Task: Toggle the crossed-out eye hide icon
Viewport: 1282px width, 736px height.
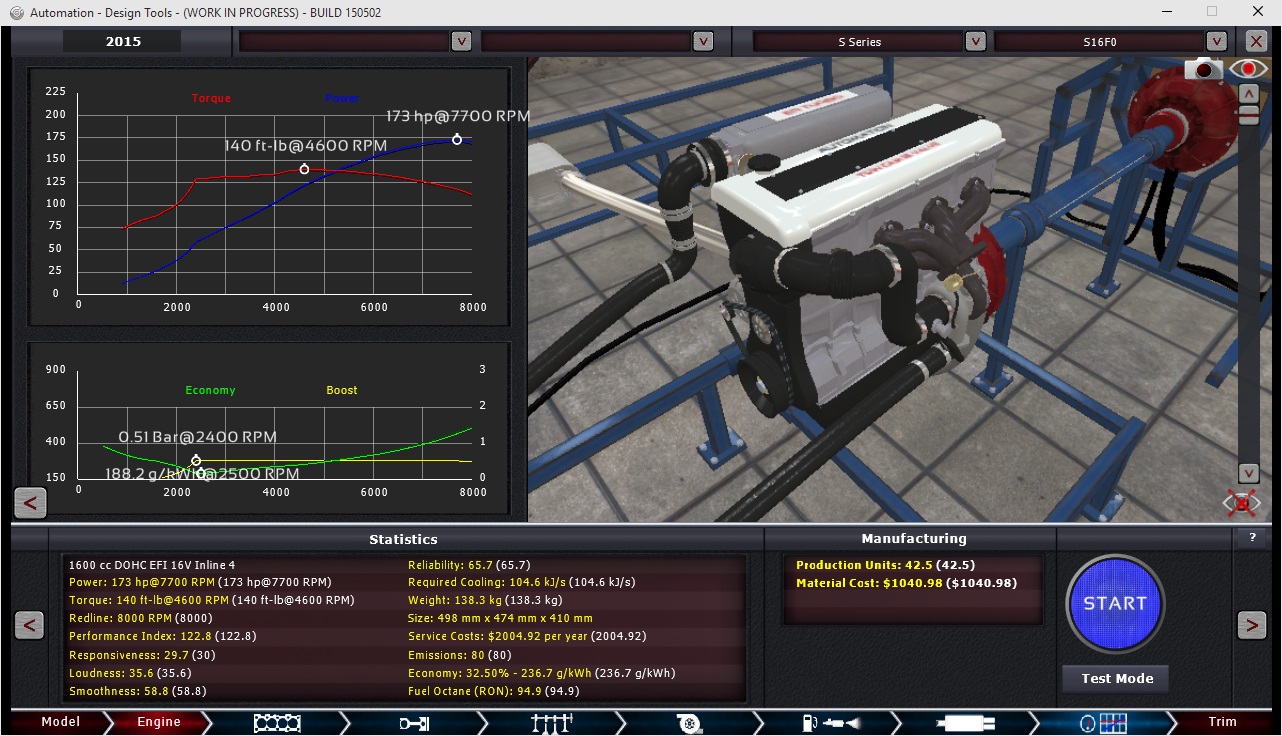Action: tap(1242, 502)
